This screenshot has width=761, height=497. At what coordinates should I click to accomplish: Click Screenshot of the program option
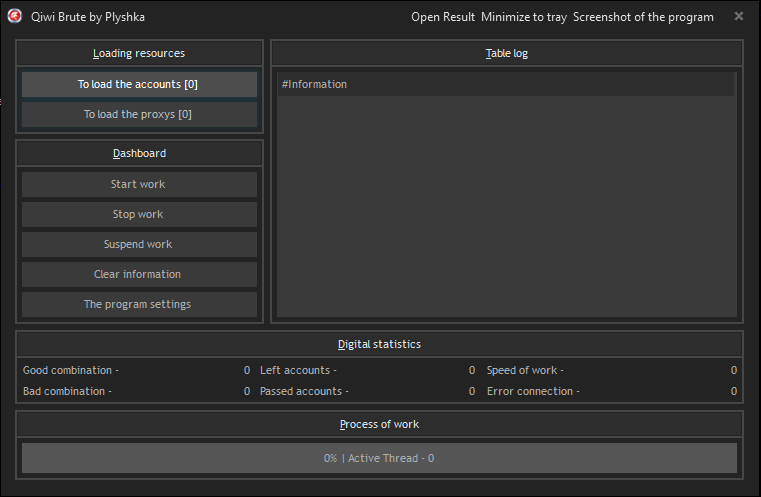coord(643,17)
